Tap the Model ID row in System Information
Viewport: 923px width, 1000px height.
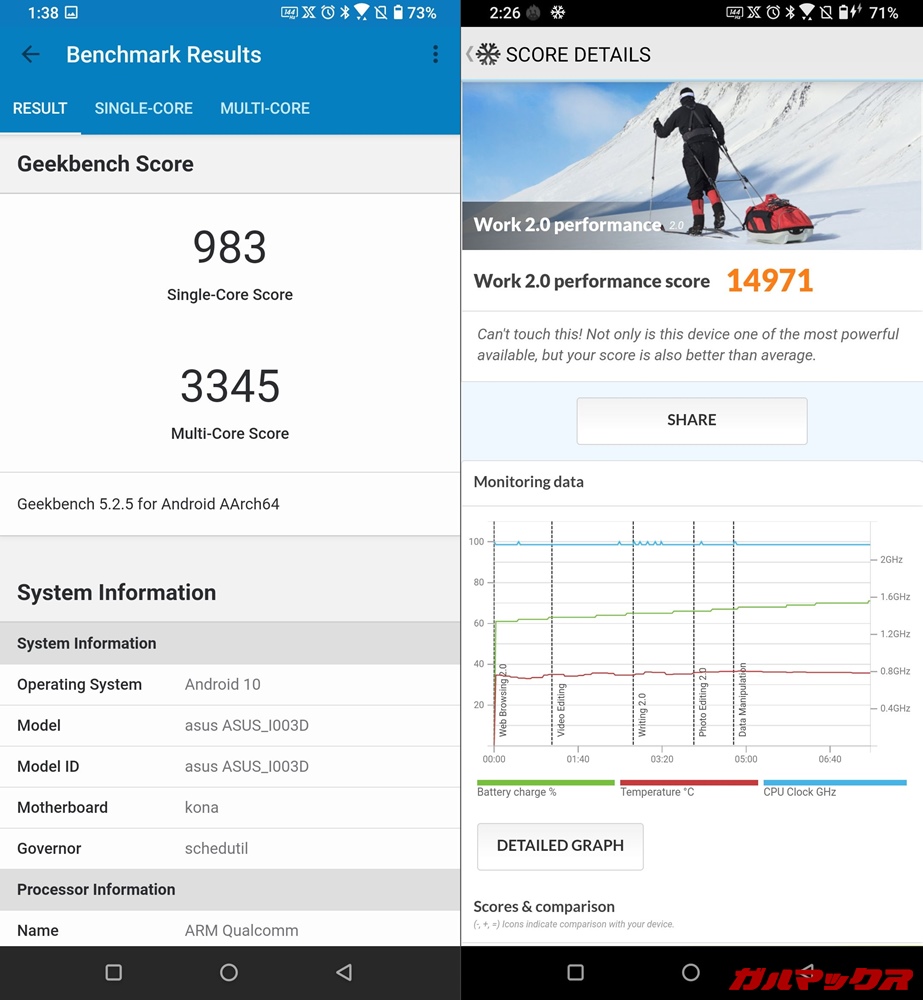coord(230,767)
